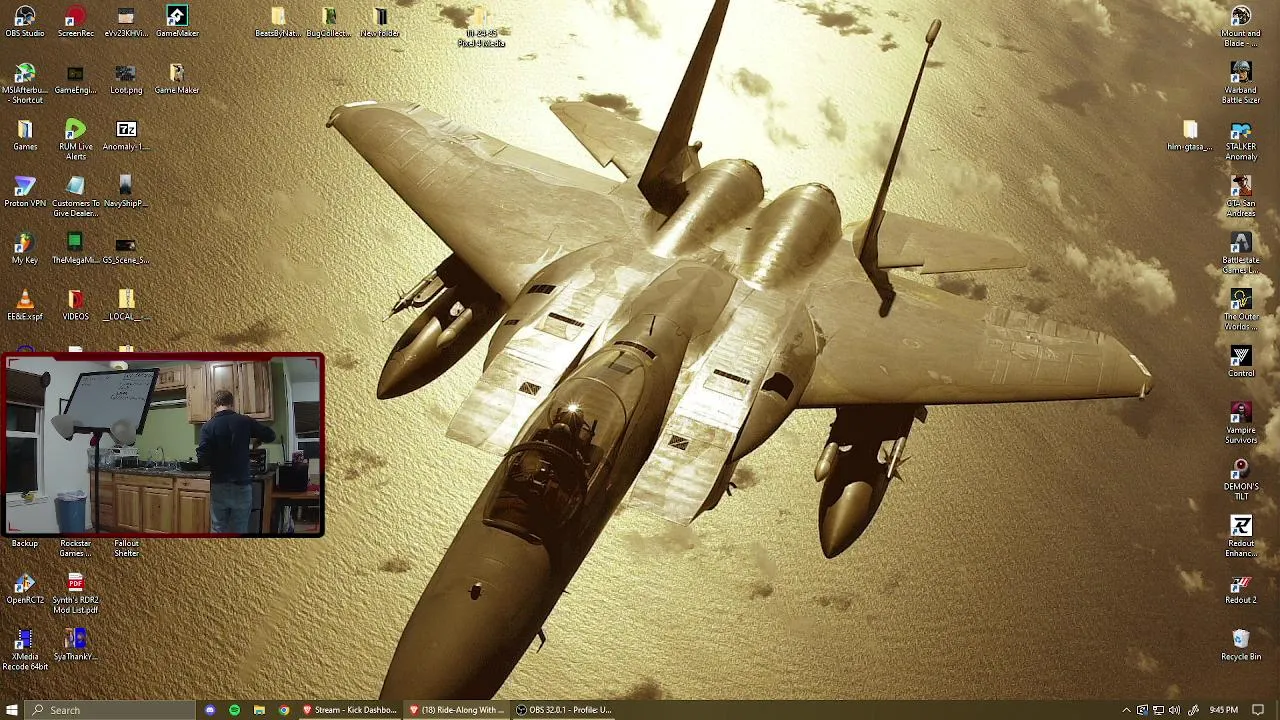Image resolution: width=1280 pixels, height=720 pixels.
Task: Select the GTA San Andreas shortcut
Action: [x=1241, y=197]
